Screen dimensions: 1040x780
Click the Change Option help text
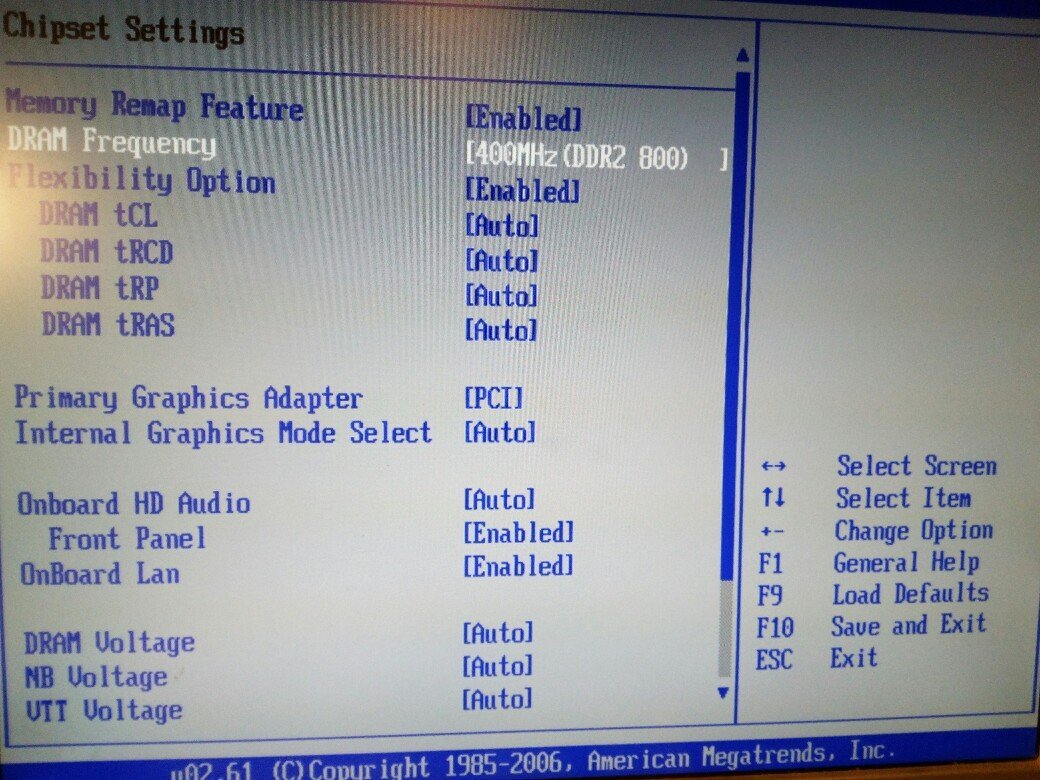913,531
